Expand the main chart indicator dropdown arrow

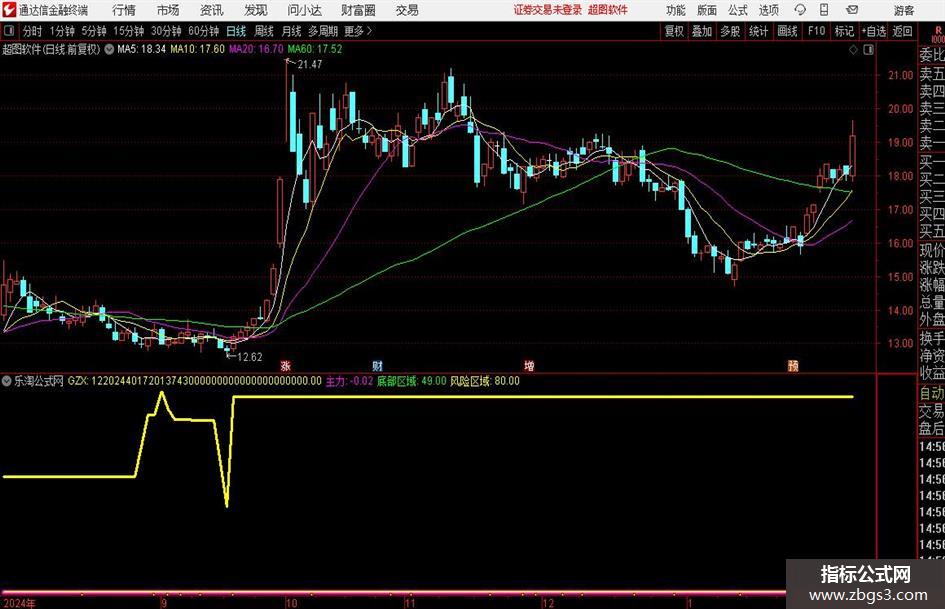[x=109, y=49]
